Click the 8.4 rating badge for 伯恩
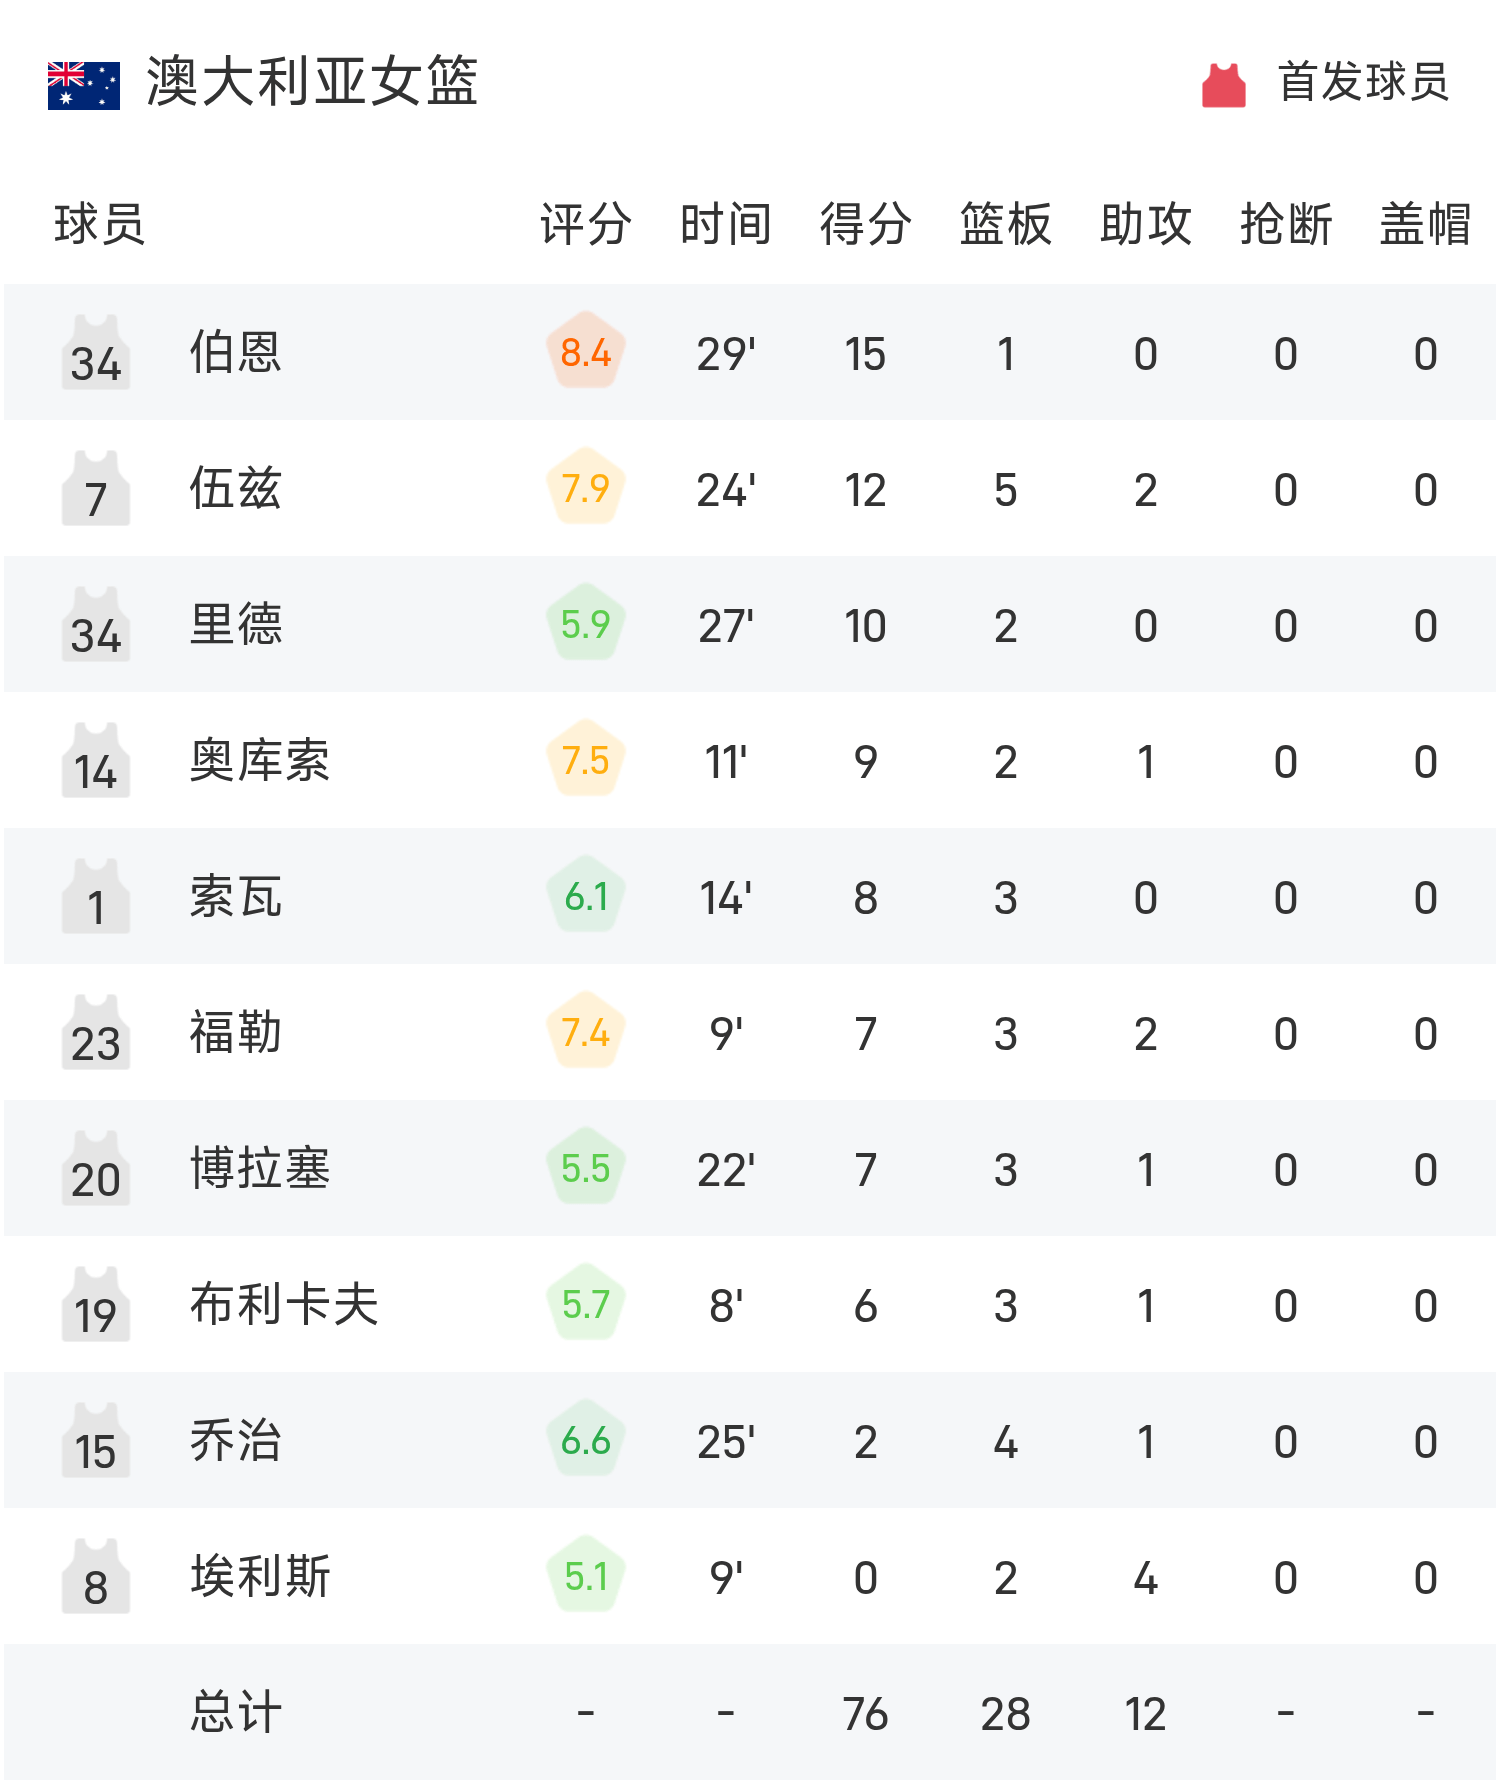This screenshot has width=1500, height=1784. click(x=586, y=352)
